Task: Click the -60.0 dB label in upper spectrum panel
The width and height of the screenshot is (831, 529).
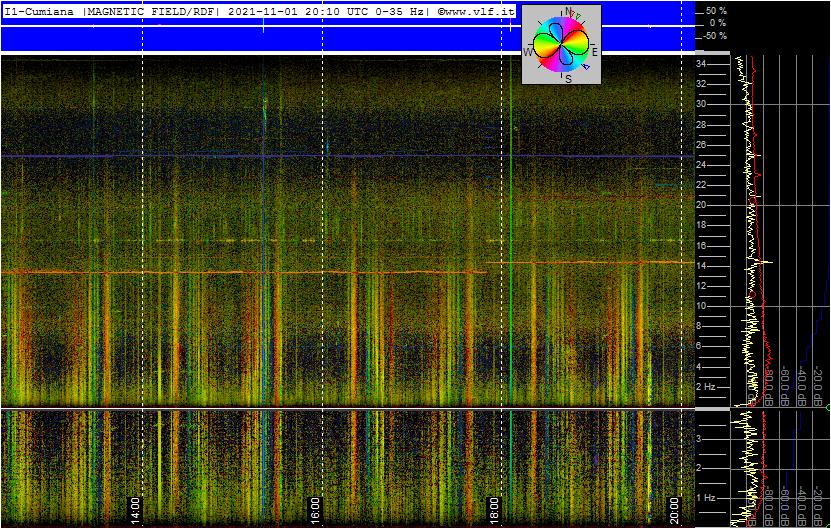Action: click(786, 386)
